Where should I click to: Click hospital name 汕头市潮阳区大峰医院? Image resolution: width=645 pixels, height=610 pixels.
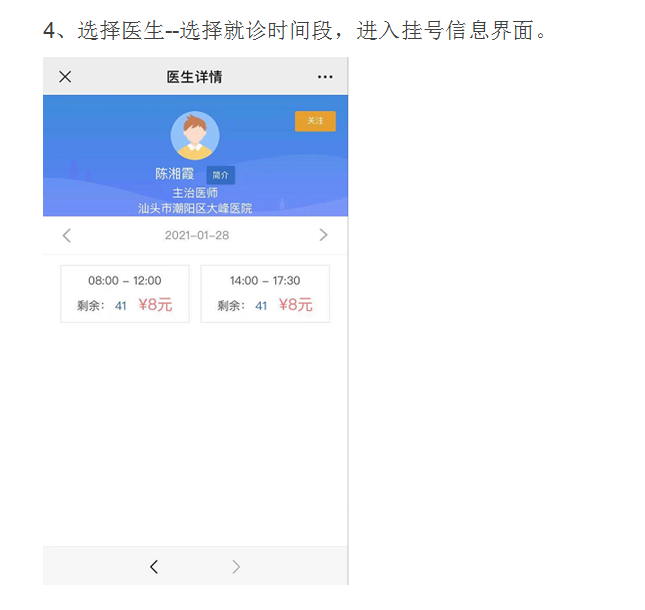(x=195, y=209)
